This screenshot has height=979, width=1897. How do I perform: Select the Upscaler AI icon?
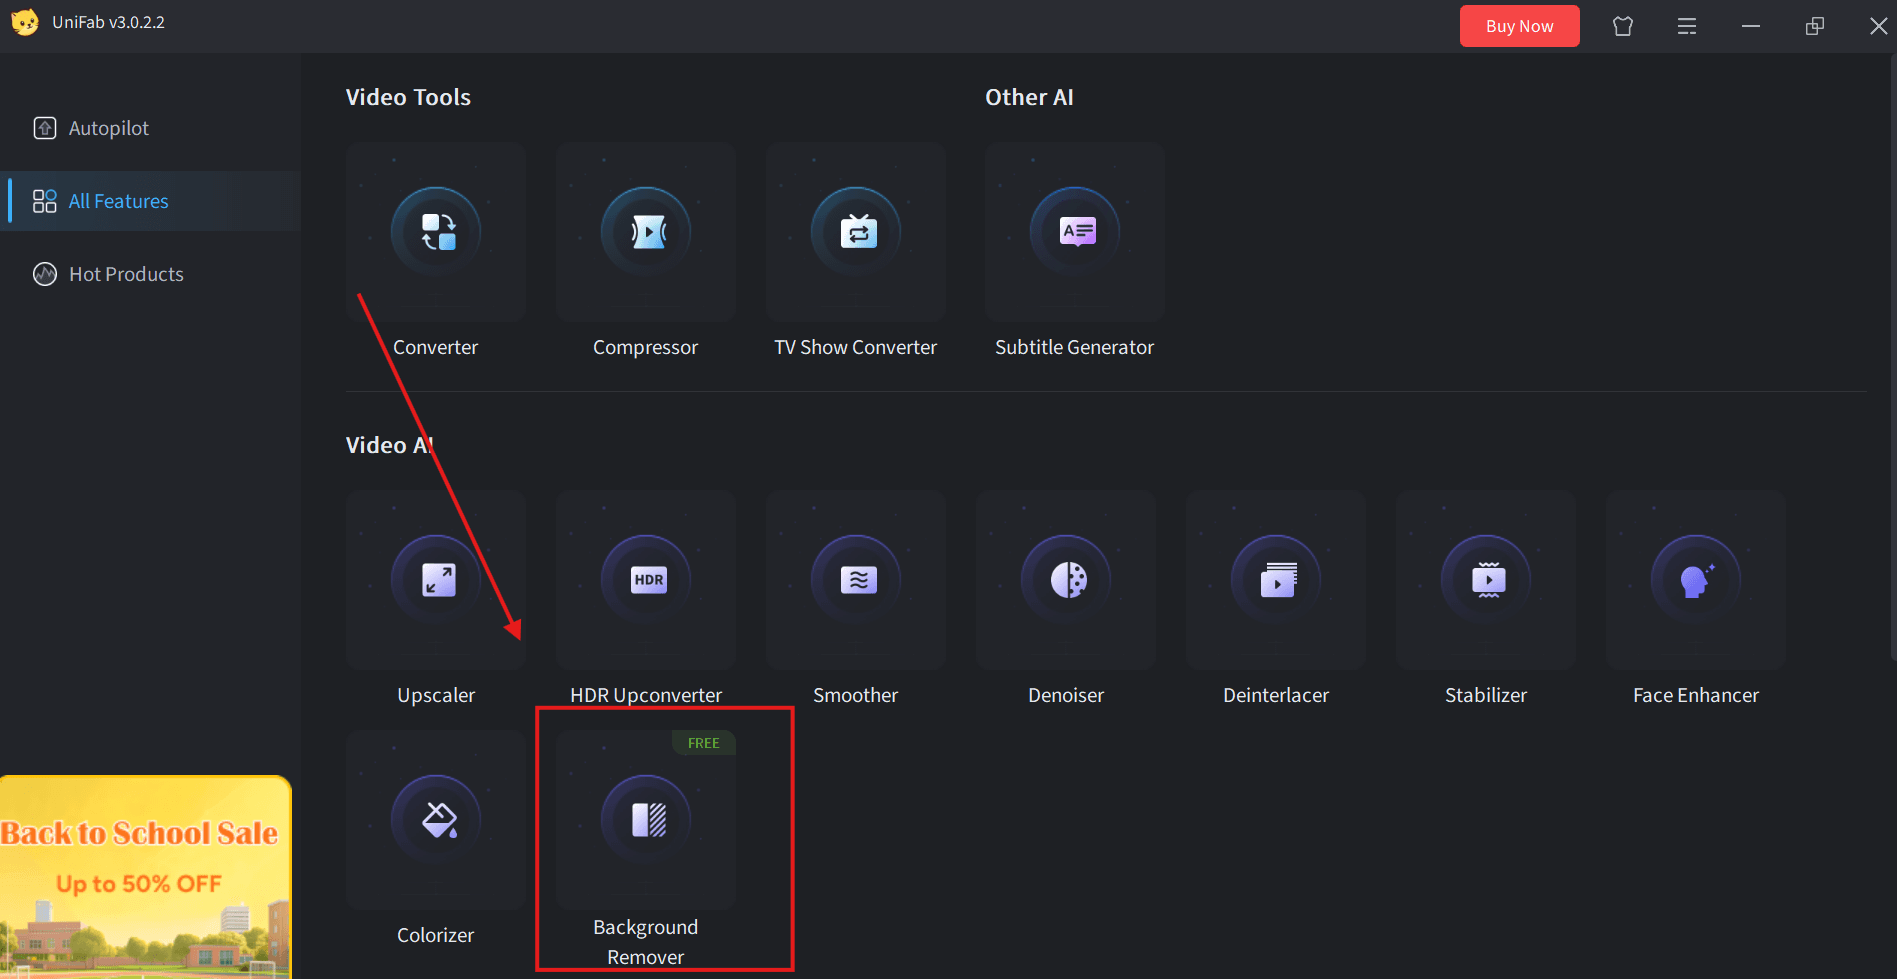pyautogui.click(x=436, y=579)
